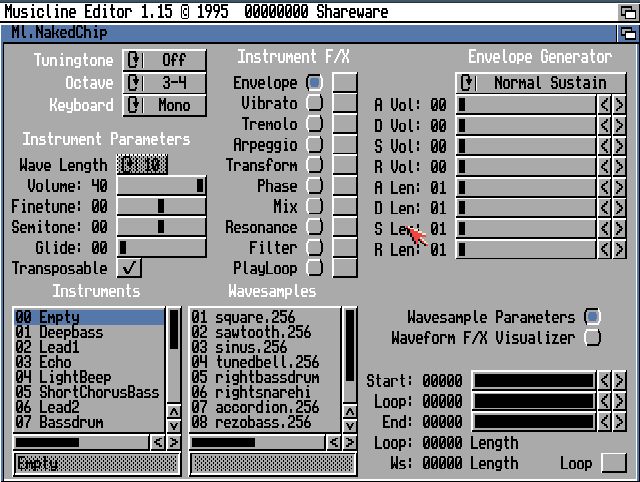The width and height of the screenshot is (640, 482).
Task: Click button beside Mix radio
Action: [345, 206]
